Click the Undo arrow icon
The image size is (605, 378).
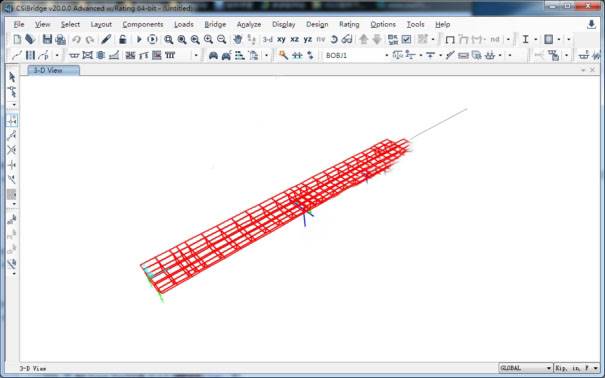pyautogui.click(x=76, y=39)
